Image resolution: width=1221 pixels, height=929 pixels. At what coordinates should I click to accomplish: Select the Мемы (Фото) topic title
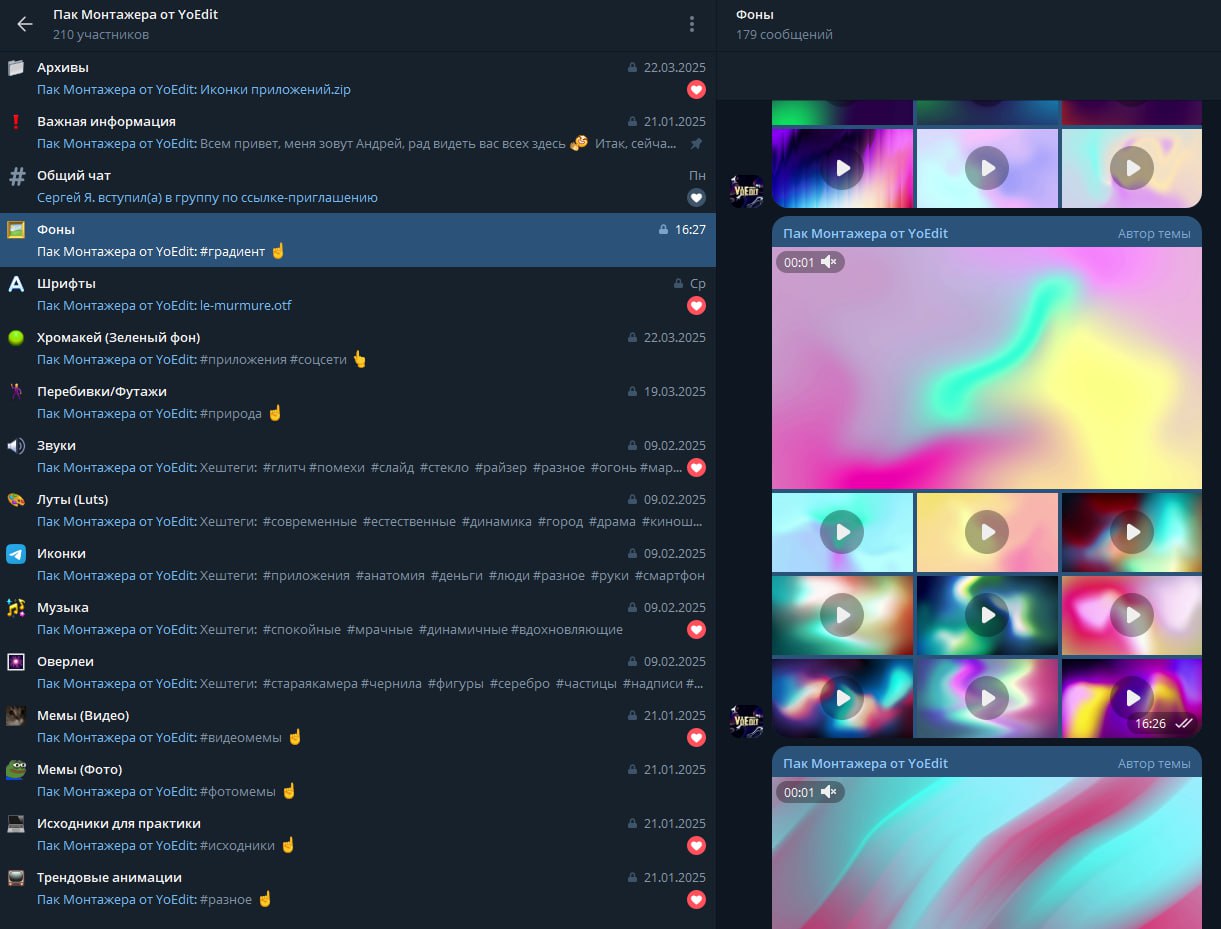[79, 770]
